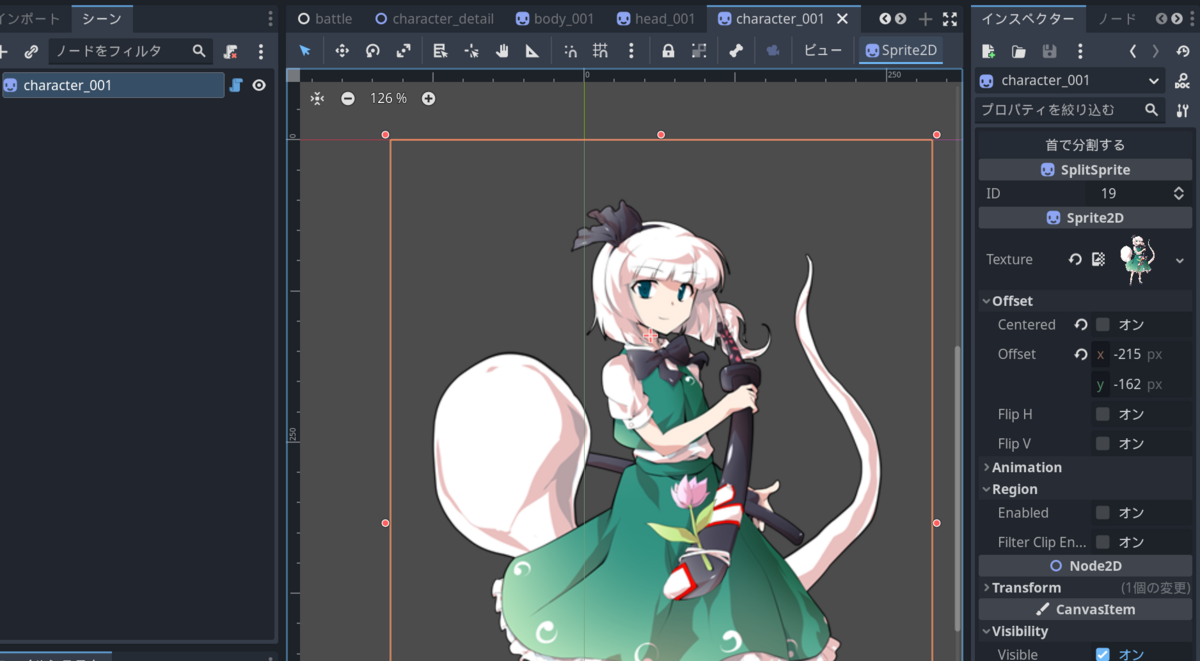Screen dimensions: 1200x661
Task: Click the group selected nodes icon
Action: 698,50
